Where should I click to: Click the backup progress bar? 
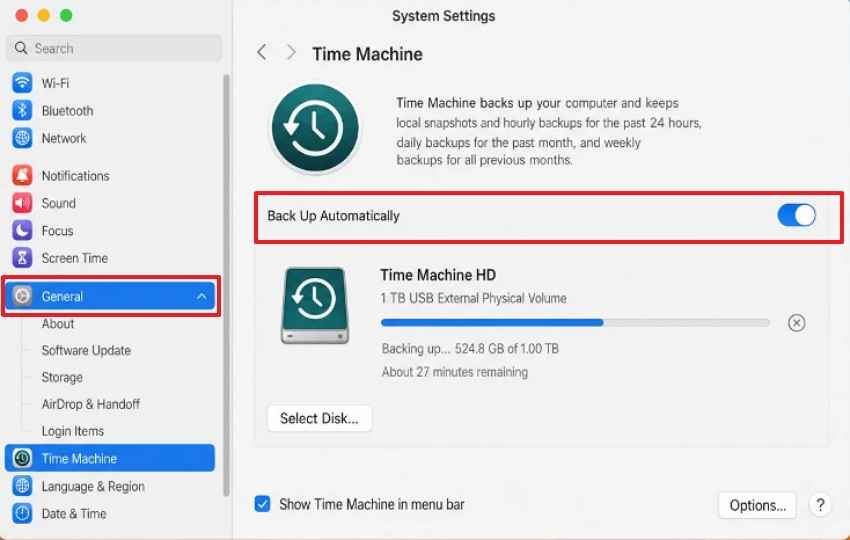click(575, 323)
